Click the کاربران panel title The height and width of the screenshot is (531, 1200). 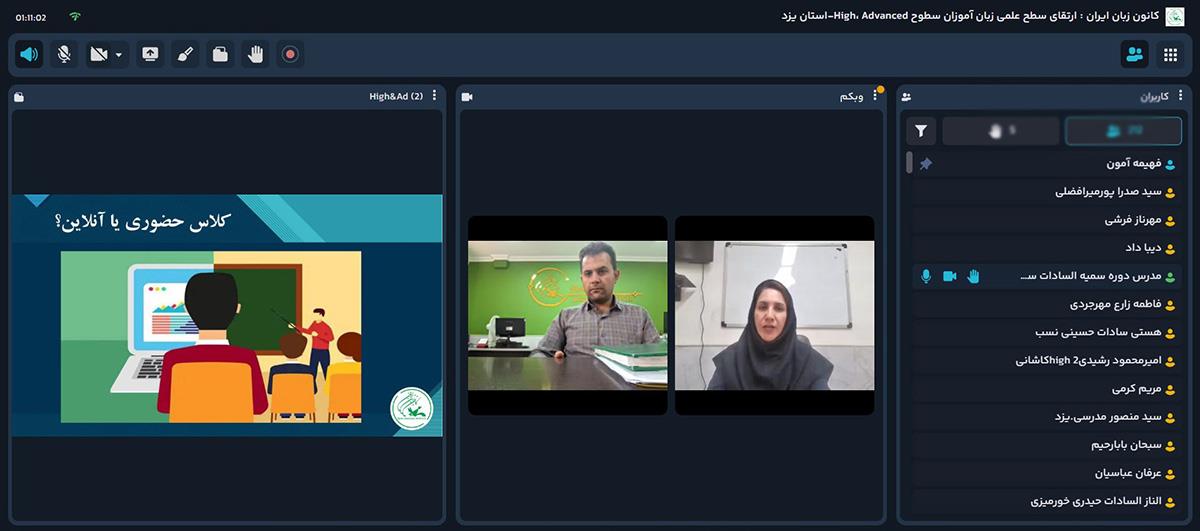pos(1154,97)
